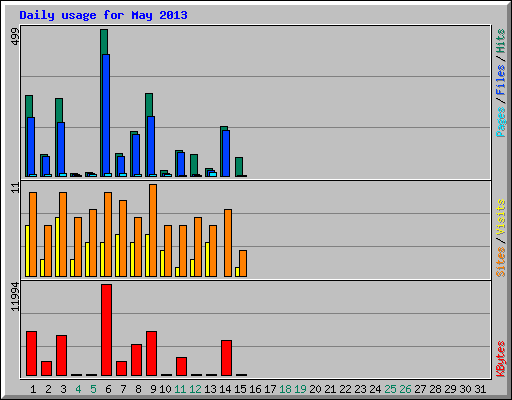Click the orange bar for day 15
The image size is (512, 400).
click(243, 263)
